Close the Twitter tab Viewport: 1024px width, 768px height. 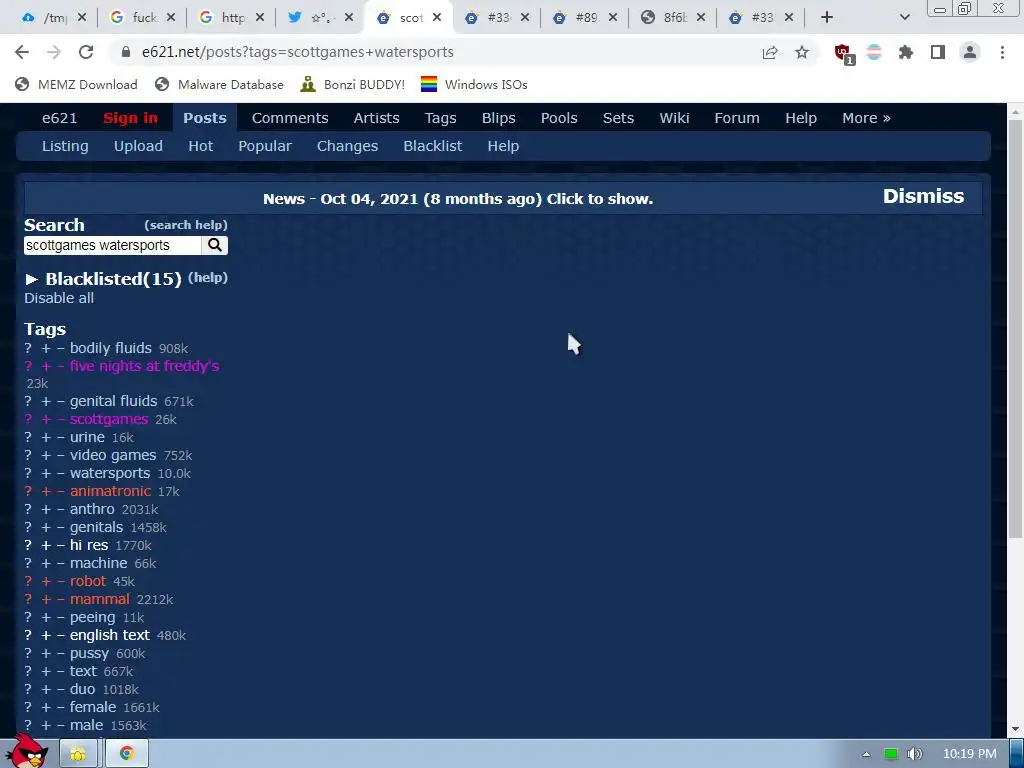tap(349, 18)
